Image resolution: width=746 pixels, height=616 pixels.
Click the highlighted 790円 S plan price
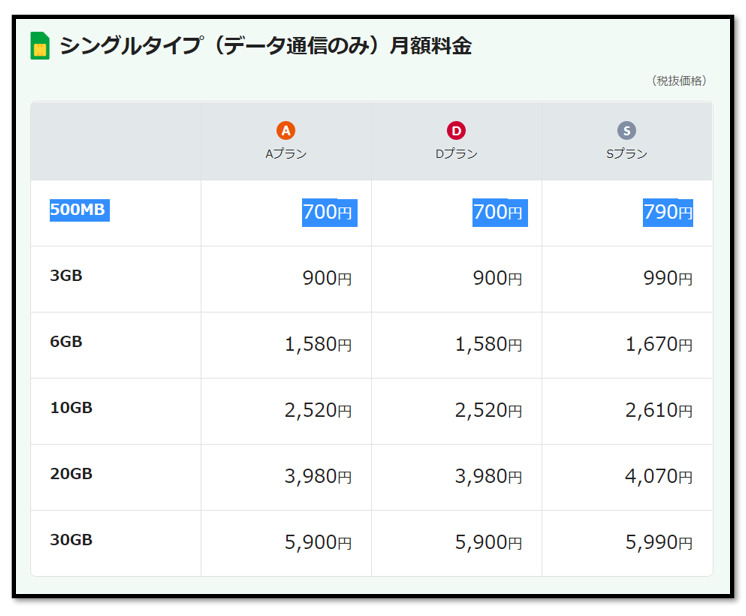coord(668,212)
